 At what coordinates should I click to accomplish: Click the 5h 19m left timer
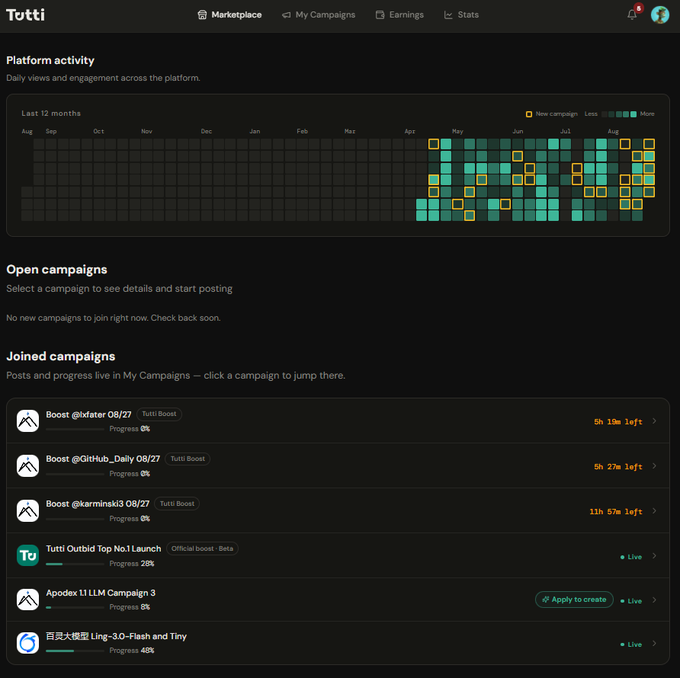pos(618,422)
